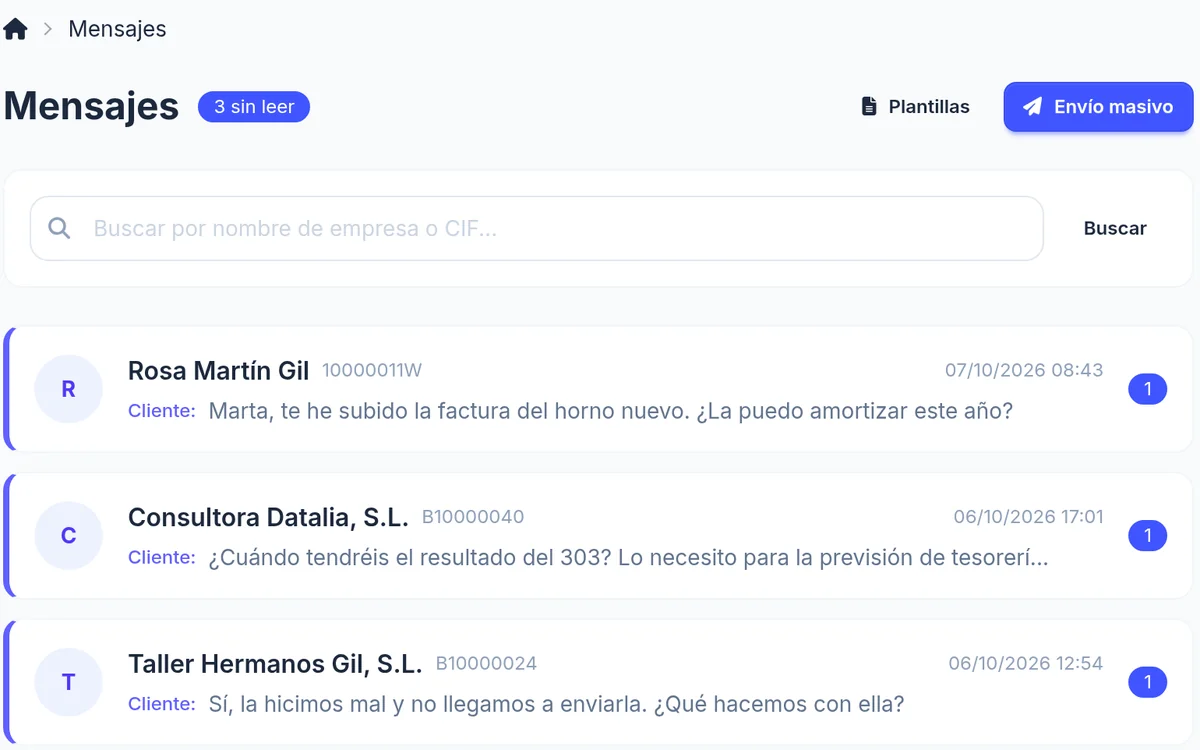Image resolution: width=1200 pixels, height=750 pixels.
Task: Click the T avatar of Taller Hermanos Gil
Action: click(68, 682)
